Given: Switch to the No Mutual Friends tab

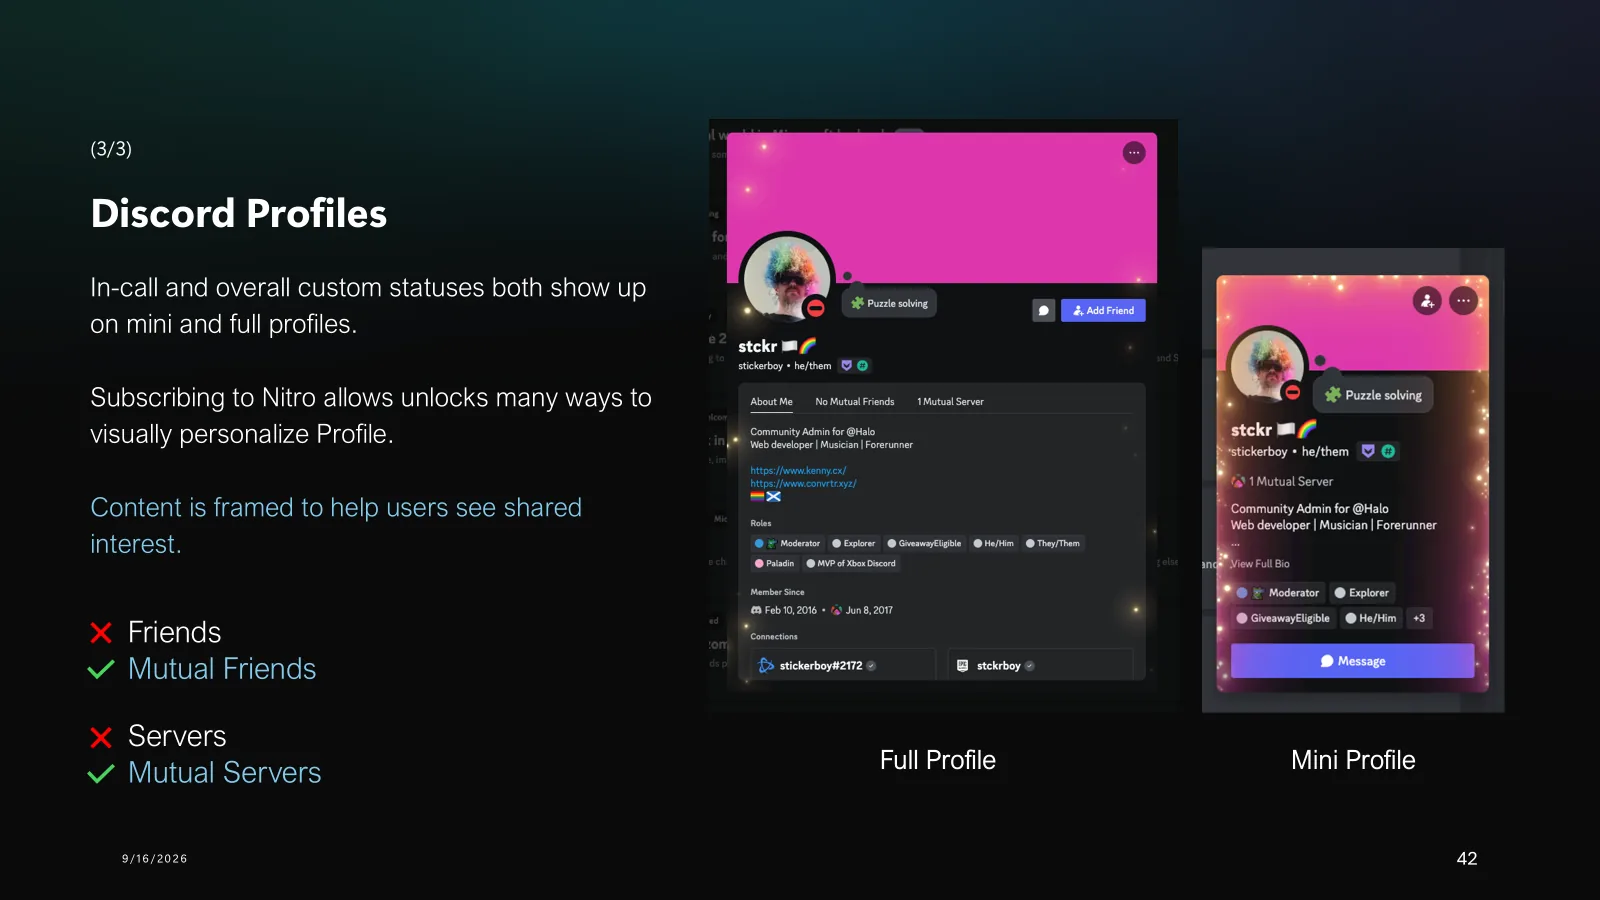Looking at the screenshot, I should (x=855, y=402).
